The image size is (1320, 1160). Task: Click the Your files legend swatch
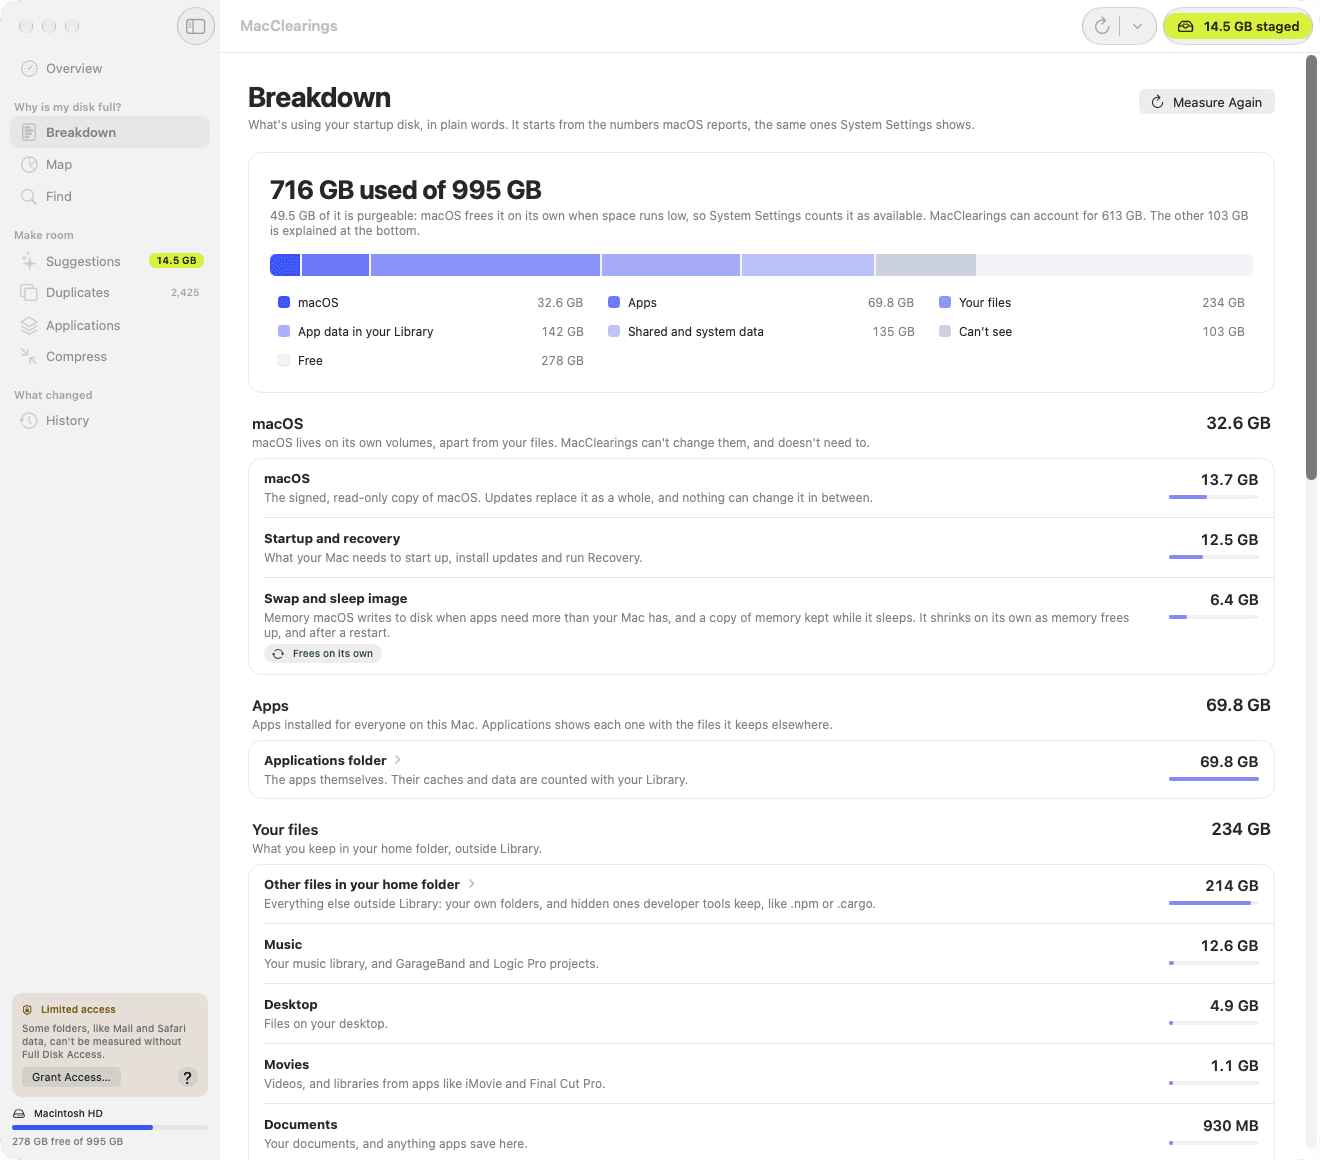[x=945, y=302]
